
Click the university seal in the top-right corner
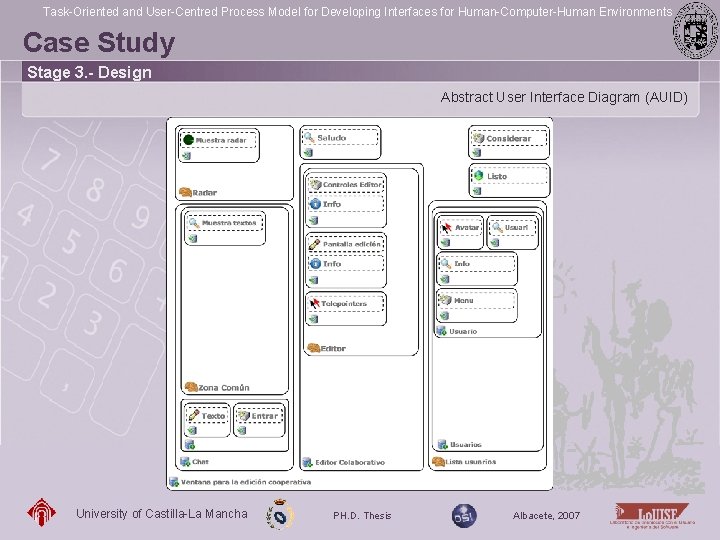click(695, 30)
